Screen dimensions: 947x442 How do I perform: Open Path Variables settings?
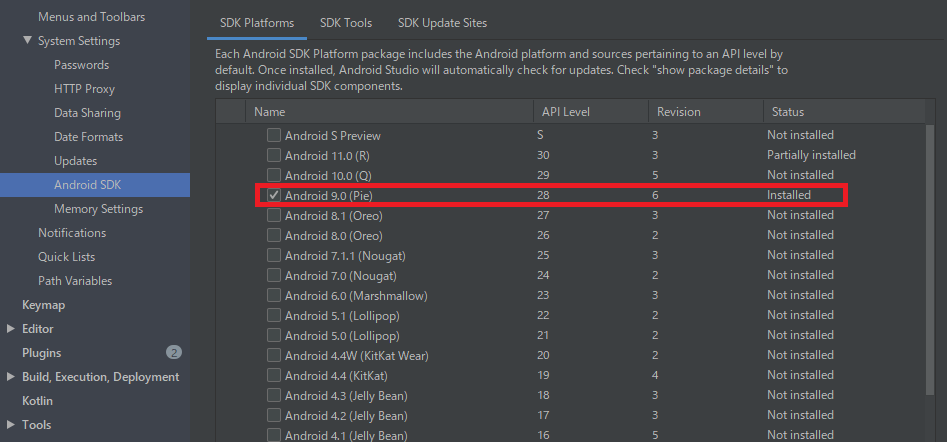pos(75,281)
